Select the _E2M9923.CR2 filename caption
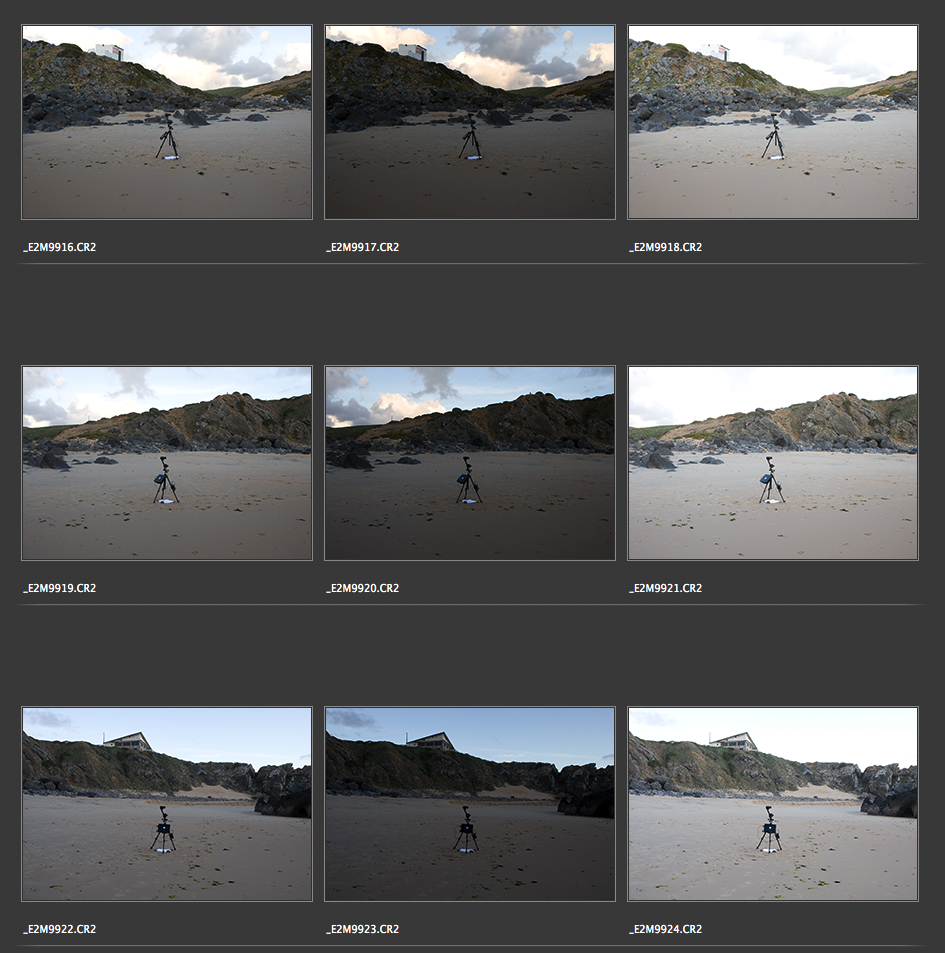Viewport: 945px width, 953px height. pos(363,929)
